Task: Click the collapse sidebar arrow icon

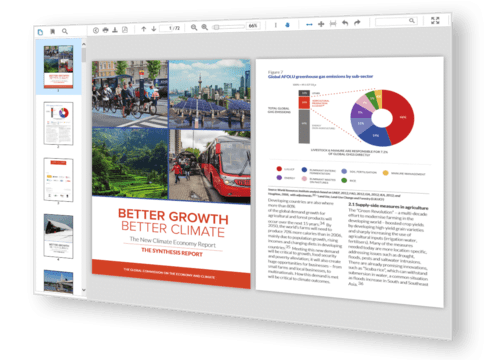Action: (96, 30)
